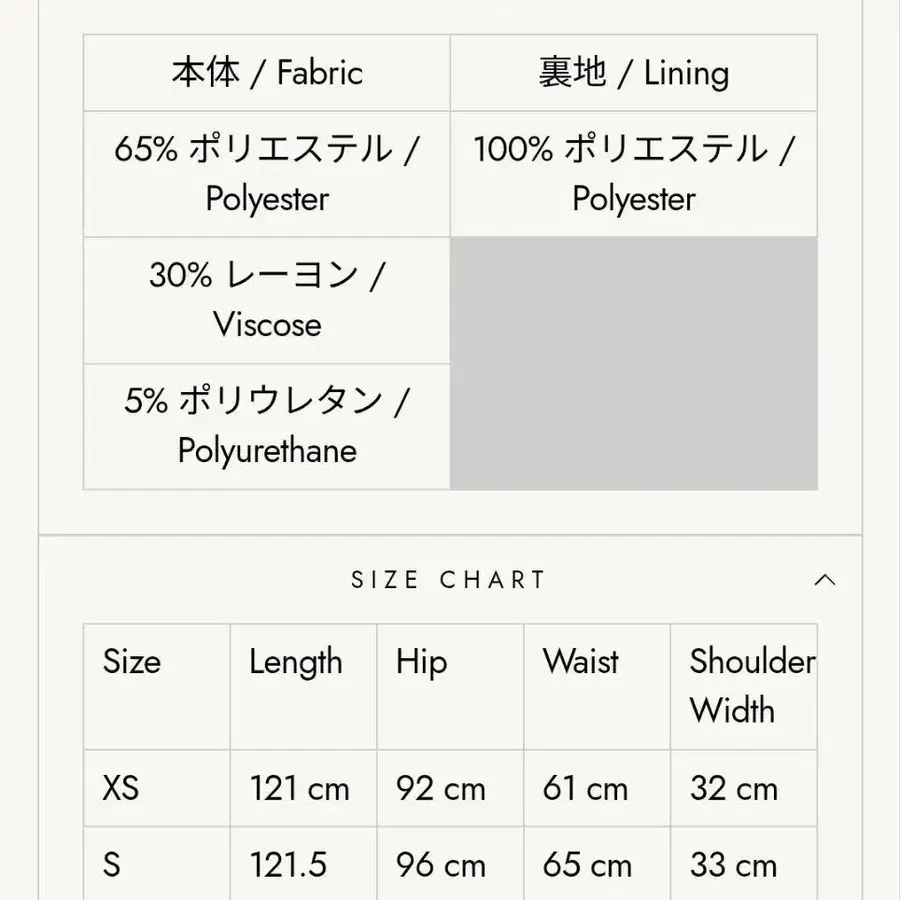Select the Fabric column header cell
Image resolution: width=900 pixels, height=900 pixels.
point(267,73)
